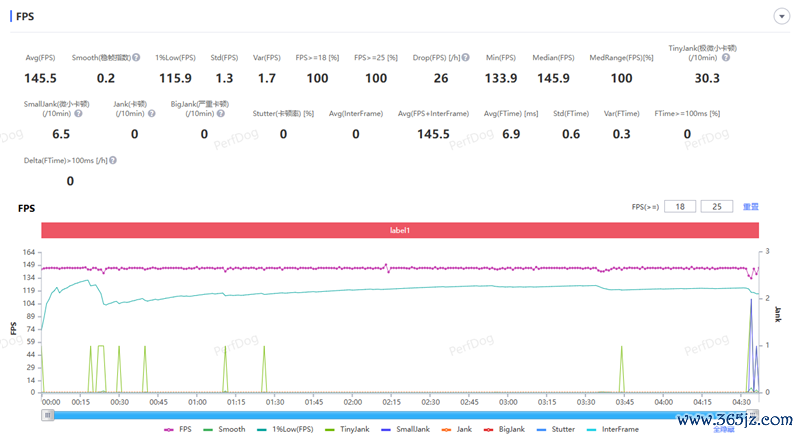Select the red label1 bar

coord(400,230)
